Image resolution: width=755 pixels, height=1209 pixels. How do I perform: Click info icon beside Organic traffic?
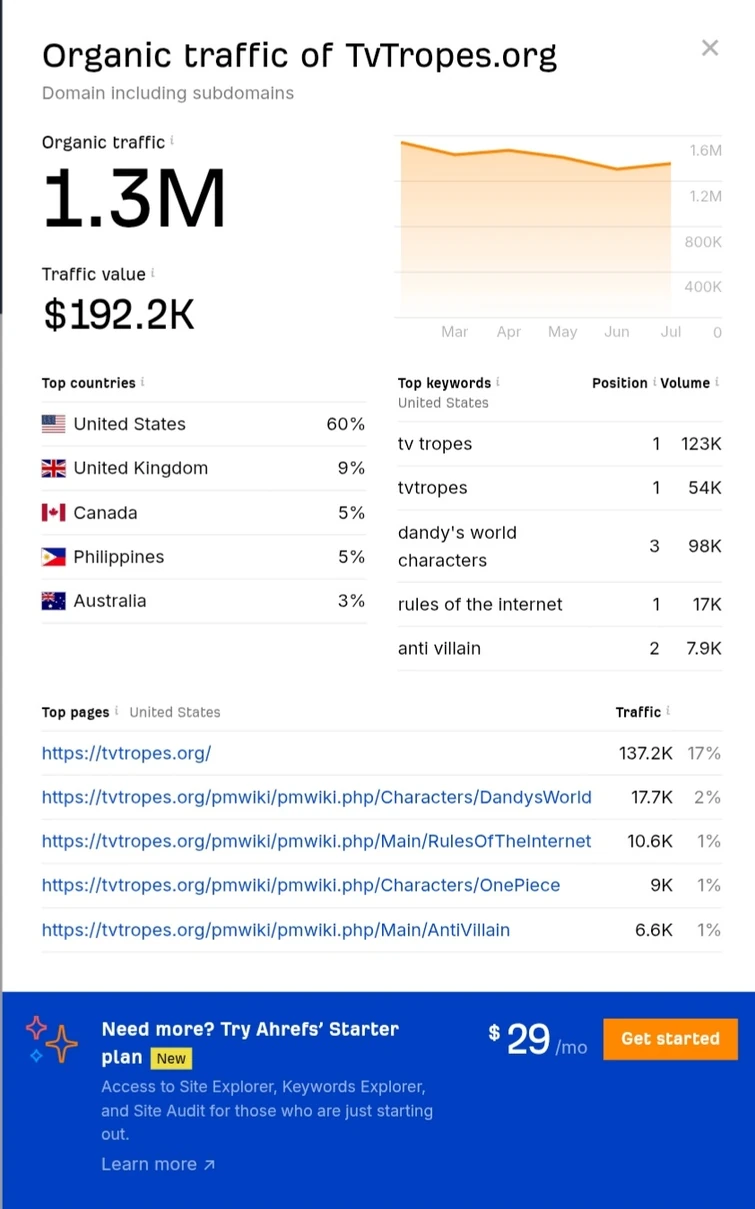coord(172,141)
